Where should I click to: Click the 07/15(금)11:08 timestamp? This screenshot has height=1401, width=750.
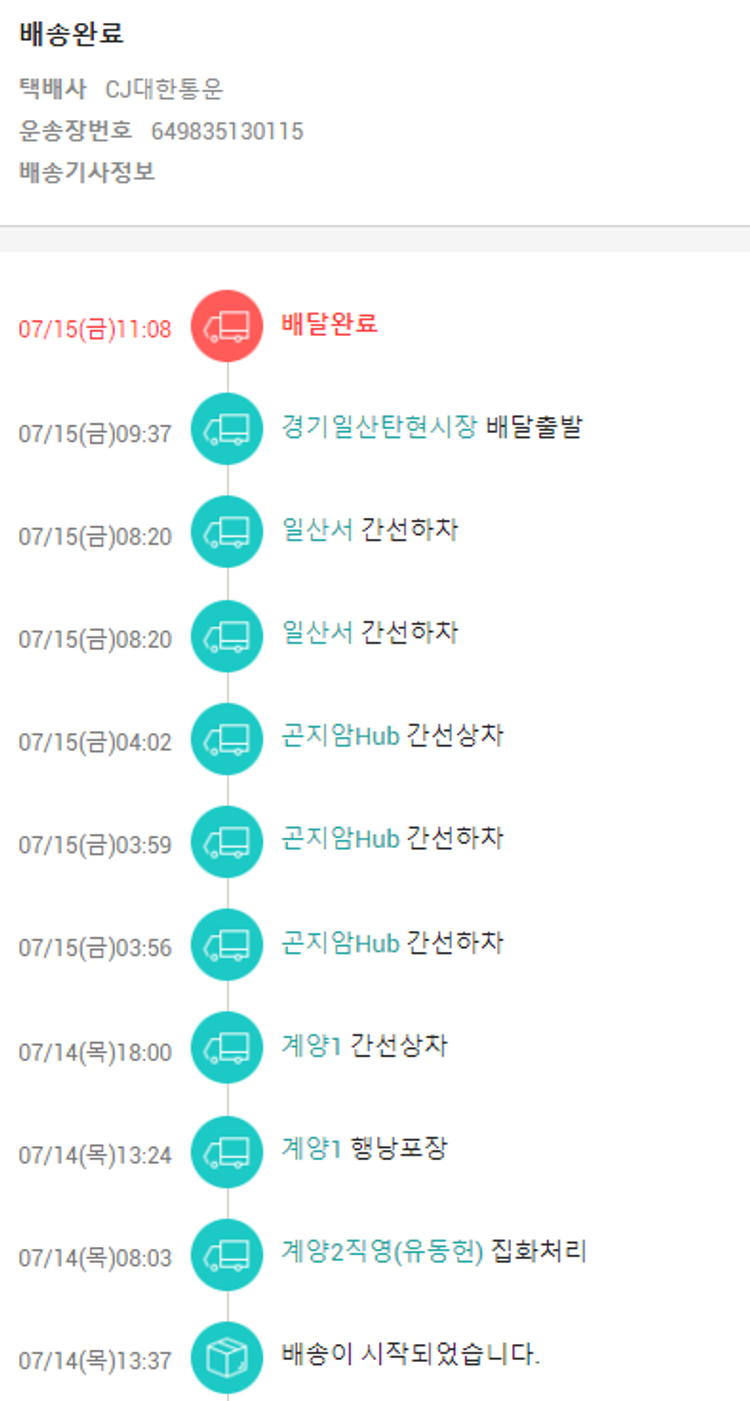click(95, 329)
